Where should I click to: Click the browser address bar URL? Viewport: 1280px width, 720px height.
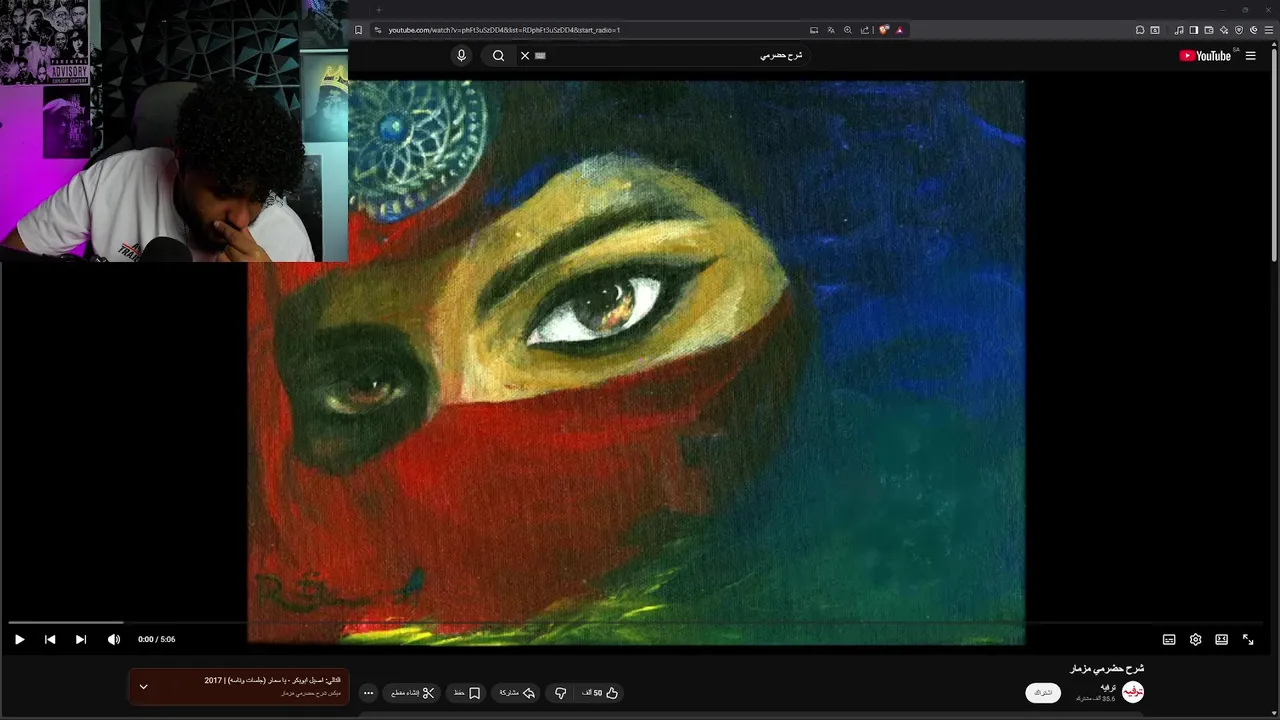coord(504,30)
